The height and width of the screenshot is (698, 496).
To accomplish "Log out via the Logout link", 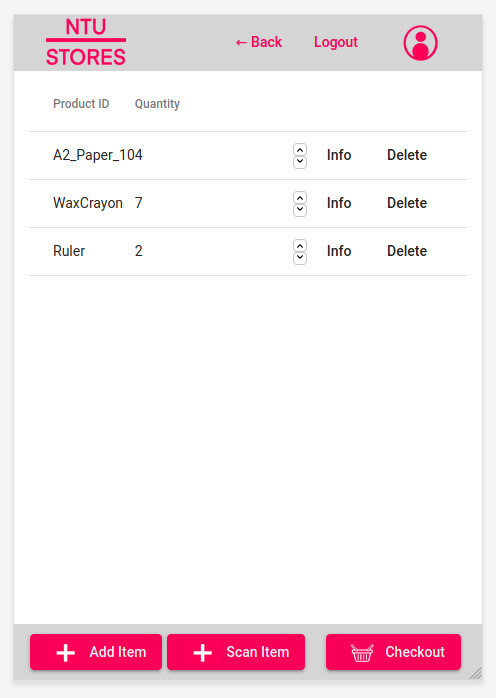I will point(336,42).
